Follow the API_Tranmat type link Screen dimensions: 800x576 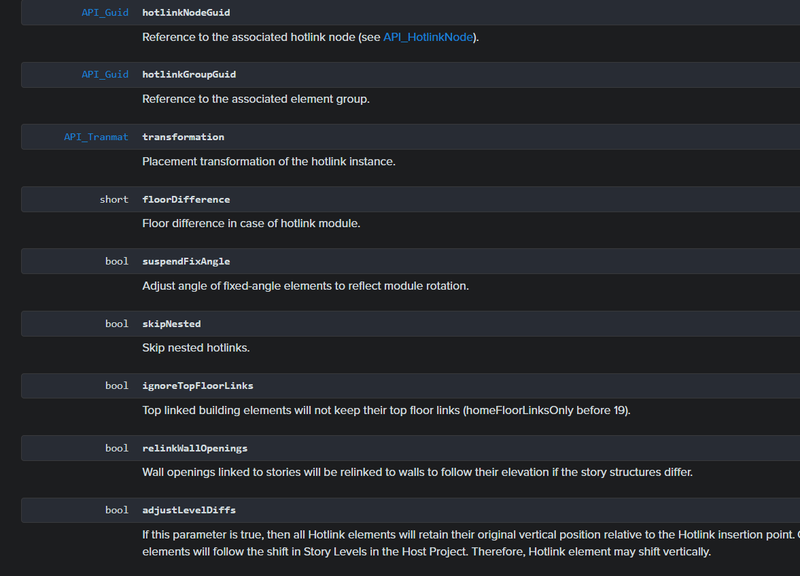coord(96,137)
